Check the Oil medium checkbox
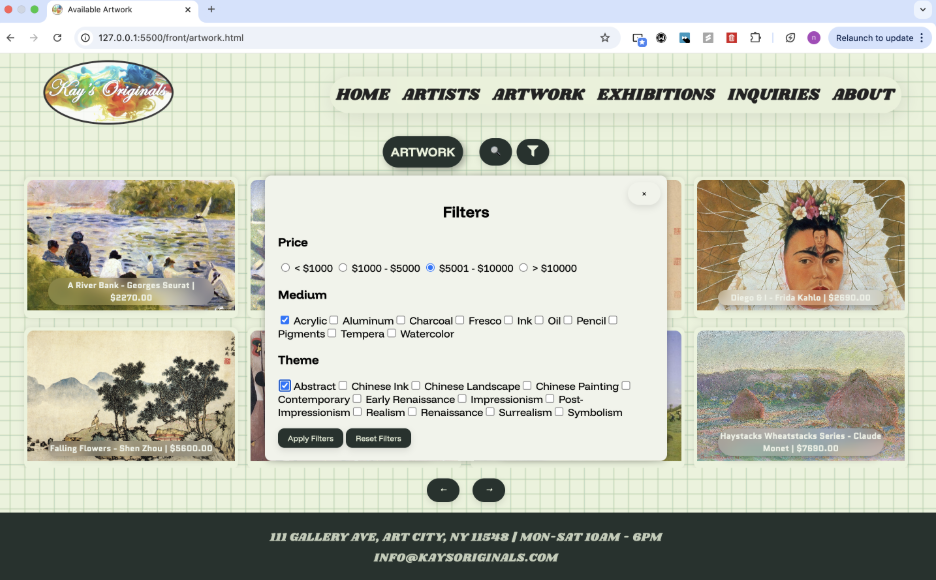This screenshot has width=936, height=580. point(539,320)
